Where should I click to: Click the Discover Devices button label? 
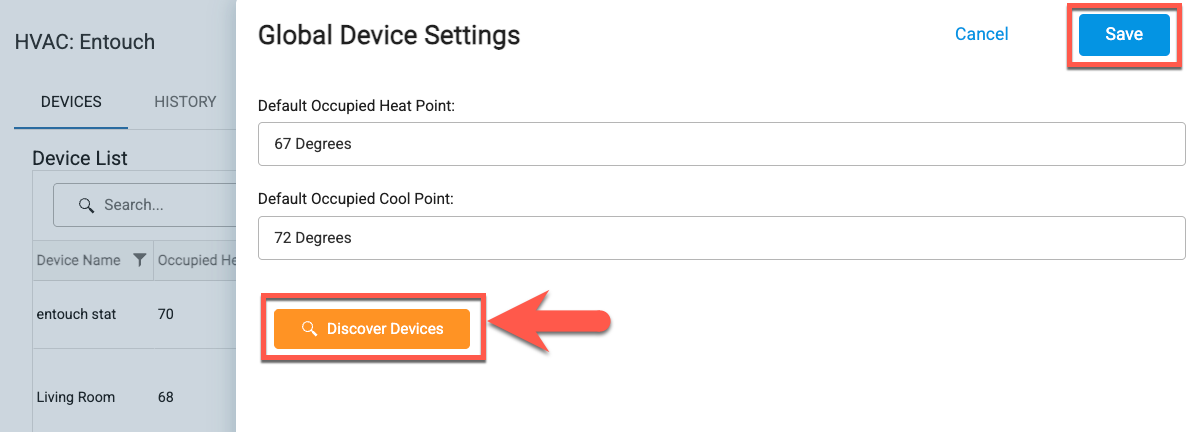[385, 329]
